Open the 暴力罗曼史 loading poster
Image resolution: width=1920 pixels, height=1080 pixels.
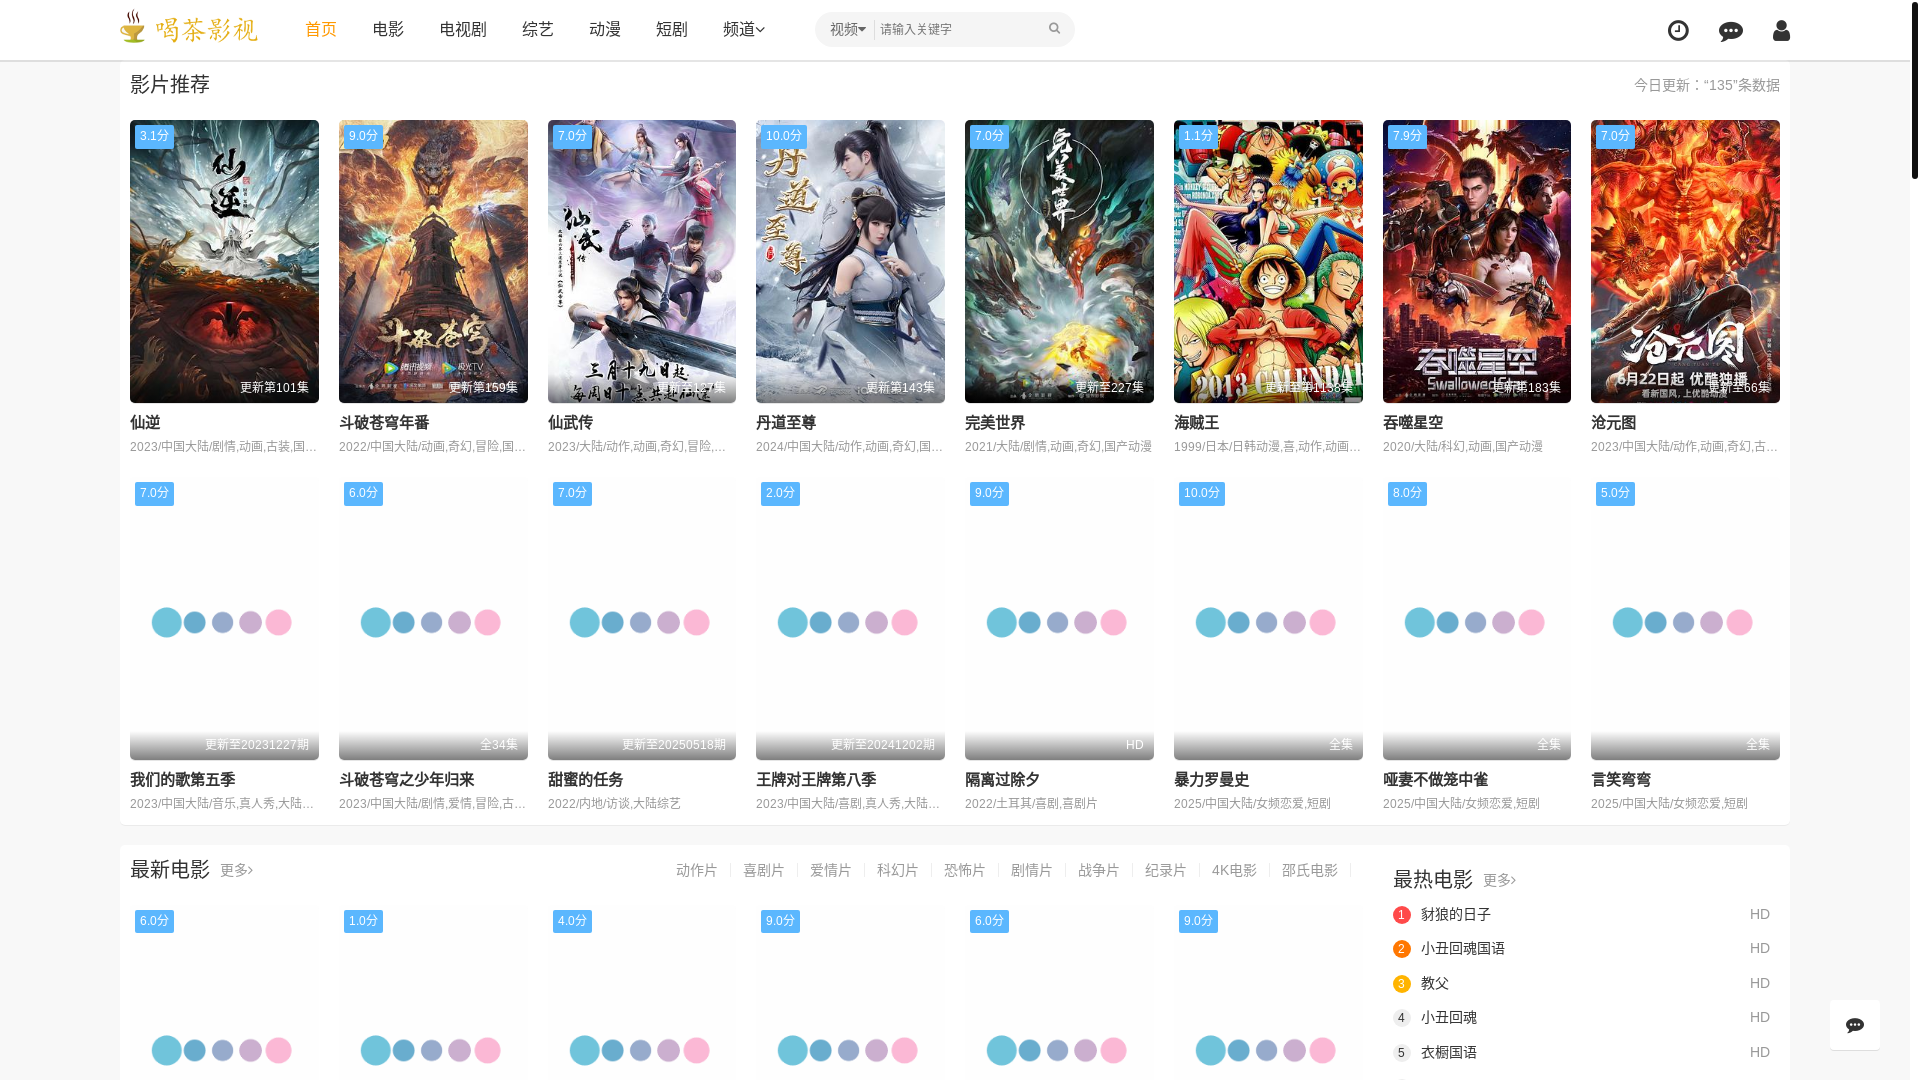pos(1268,618)
